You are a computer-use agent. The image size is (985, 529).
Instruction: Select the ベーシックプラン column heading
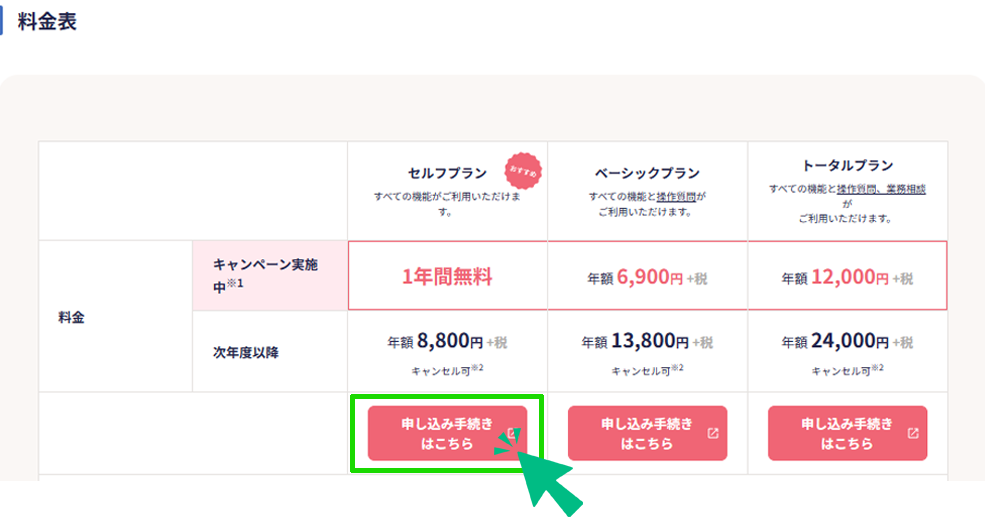click(647, 173)
